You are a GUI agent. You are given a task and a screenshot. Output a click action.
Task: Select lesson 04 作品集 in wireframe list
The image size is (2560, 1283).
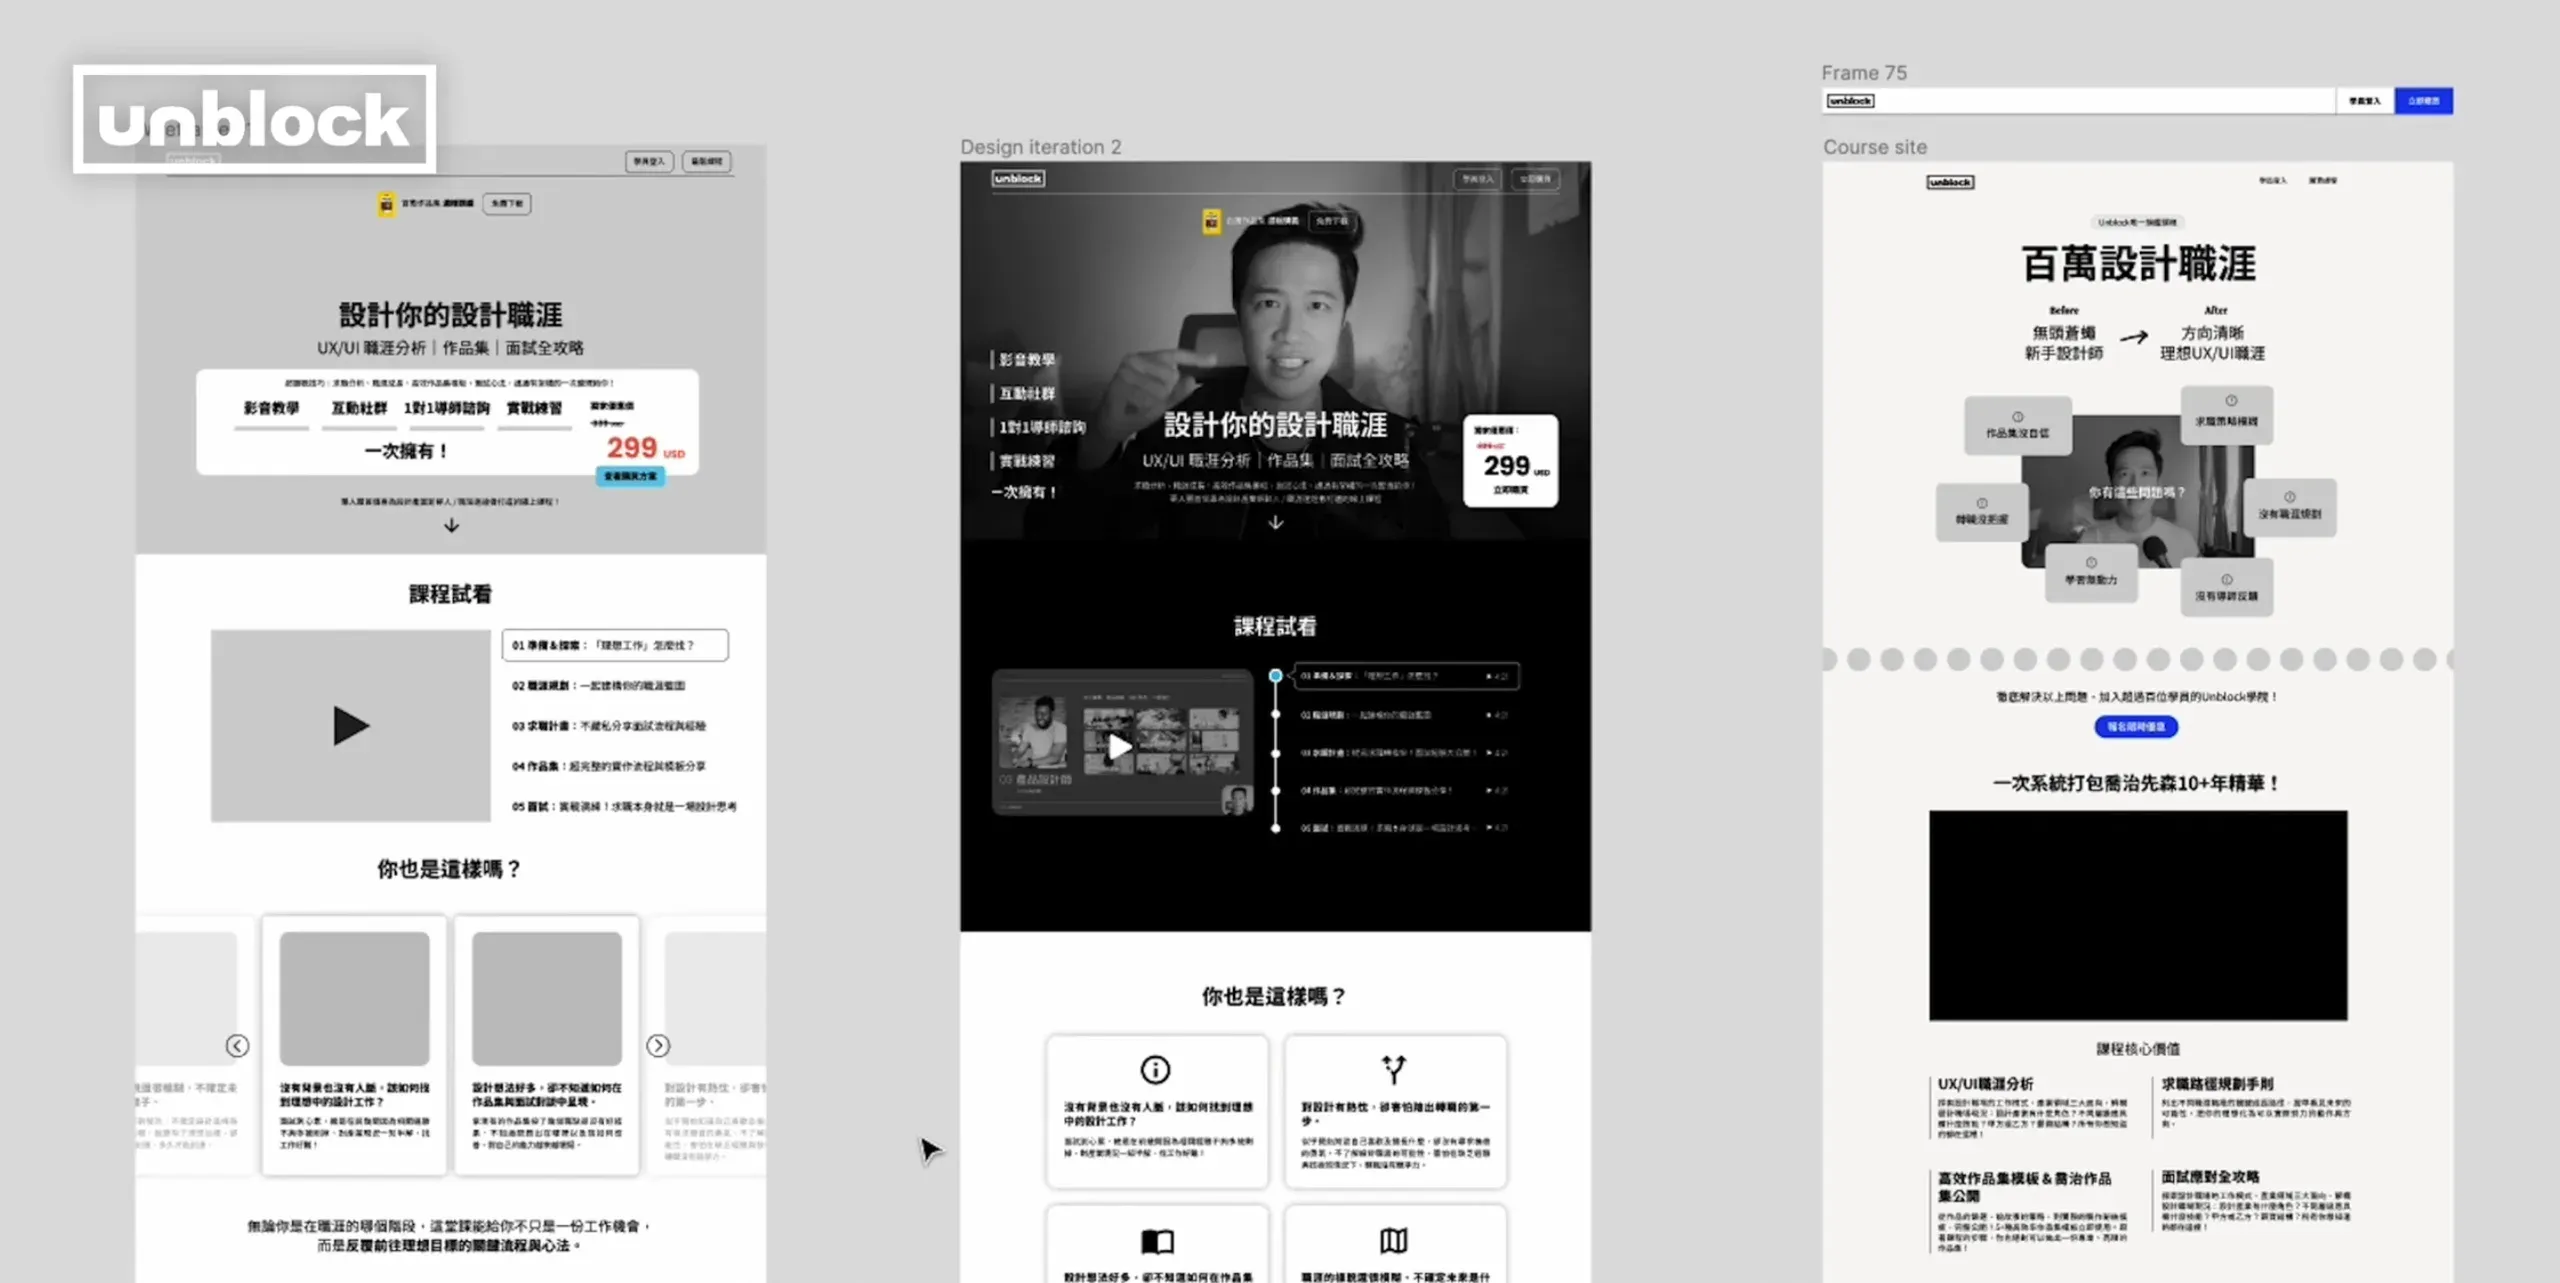[x=609, y=766]
